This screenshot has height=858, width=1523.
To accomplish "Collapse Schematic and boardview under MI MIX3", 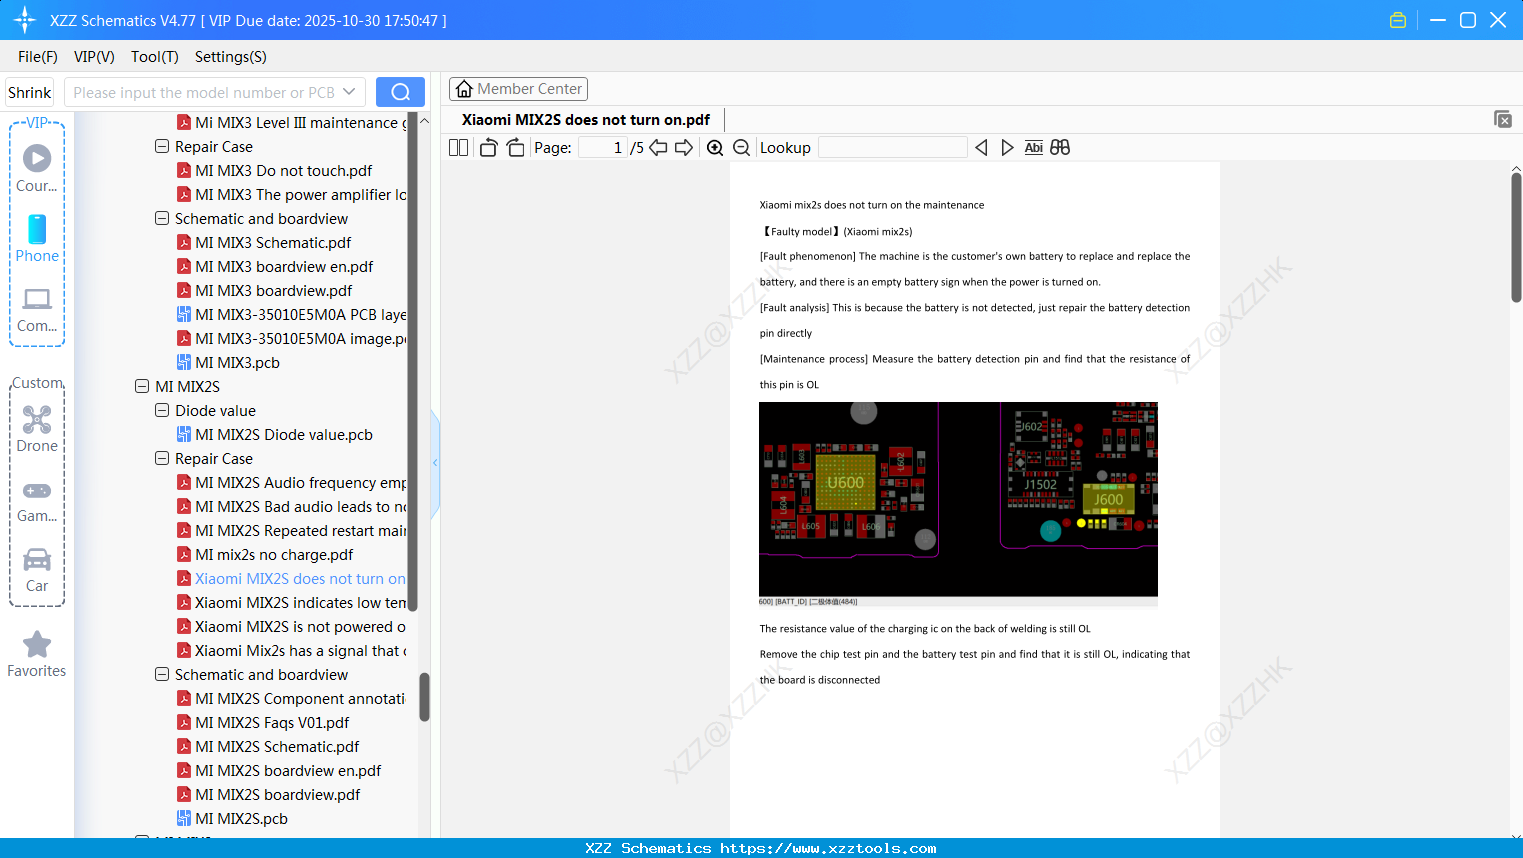I will (x=162, y=219).
